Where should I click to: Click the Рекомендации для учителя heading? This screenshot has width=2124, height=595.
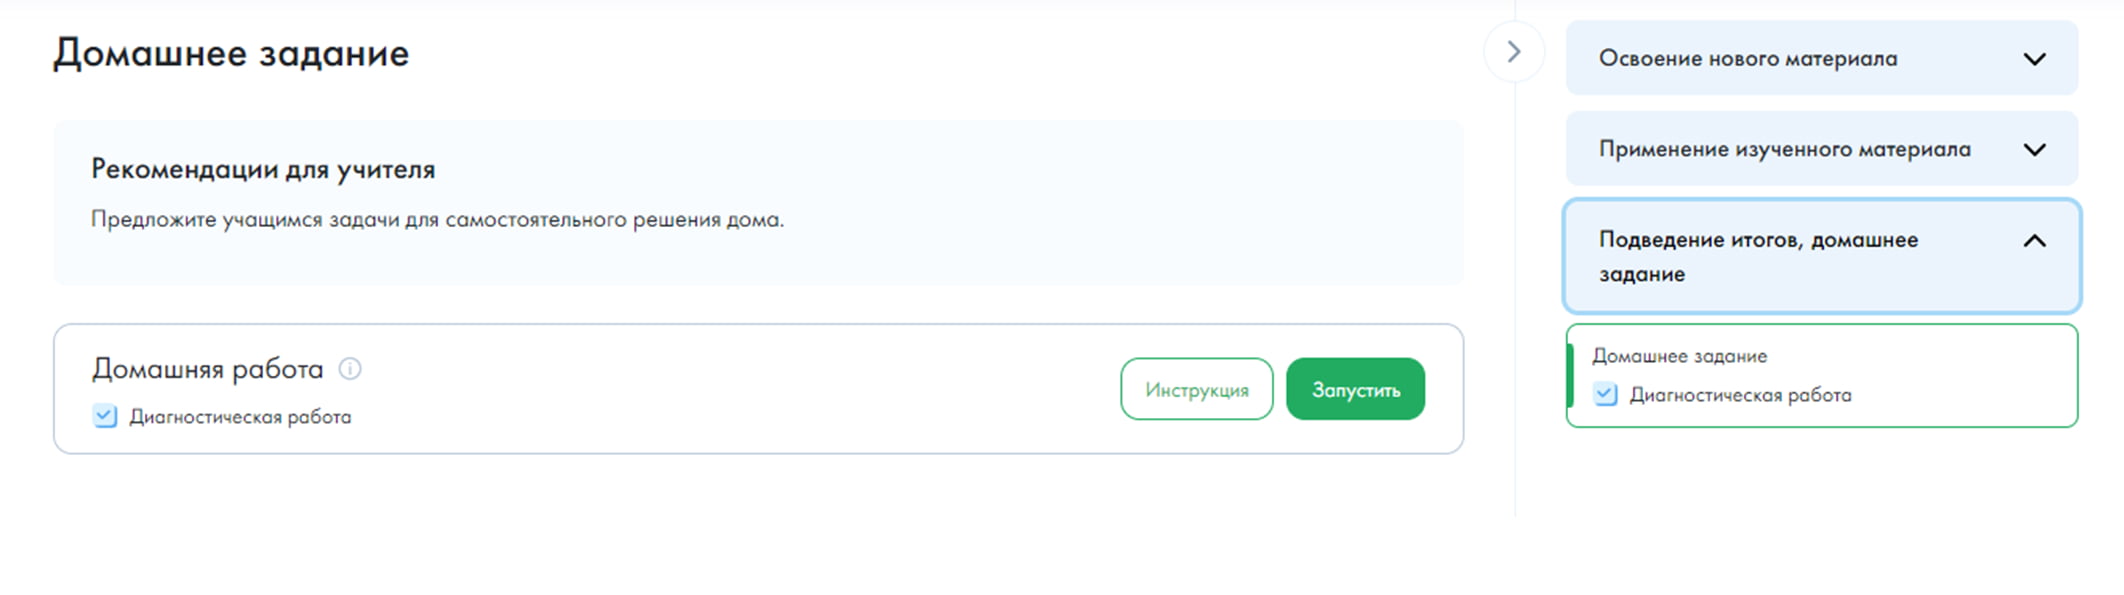pos(263,169)
